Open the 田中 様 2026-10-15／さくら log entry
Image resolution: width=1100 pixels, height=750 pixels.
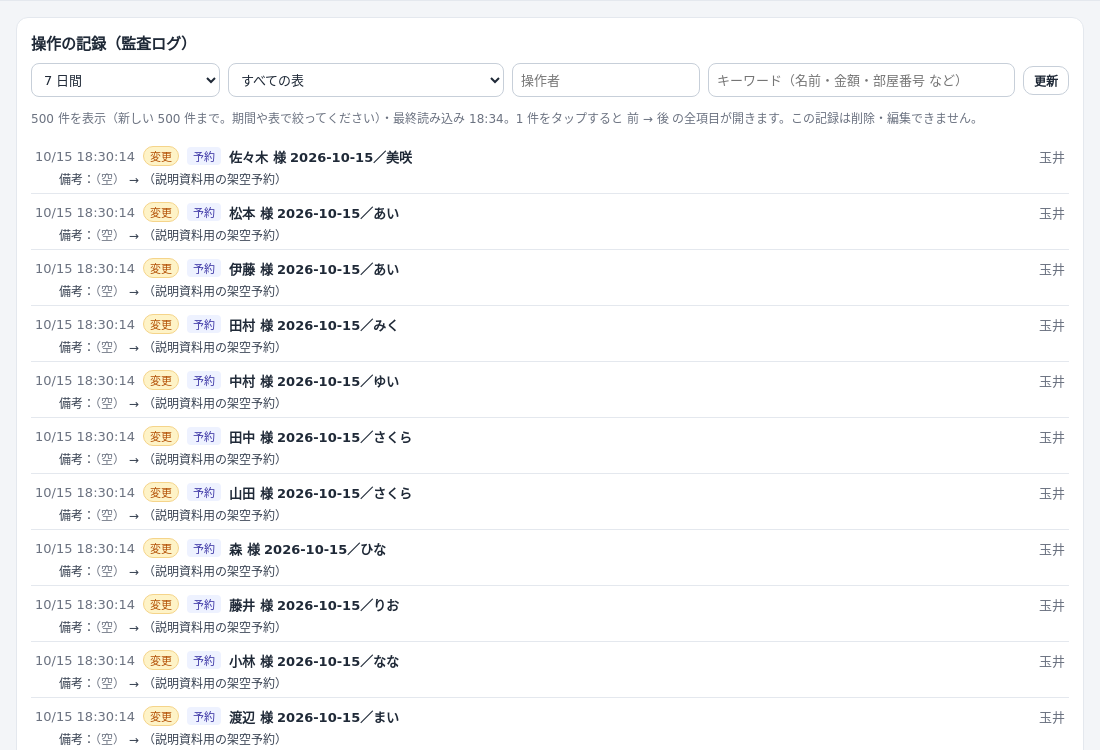tap(550, 448)
